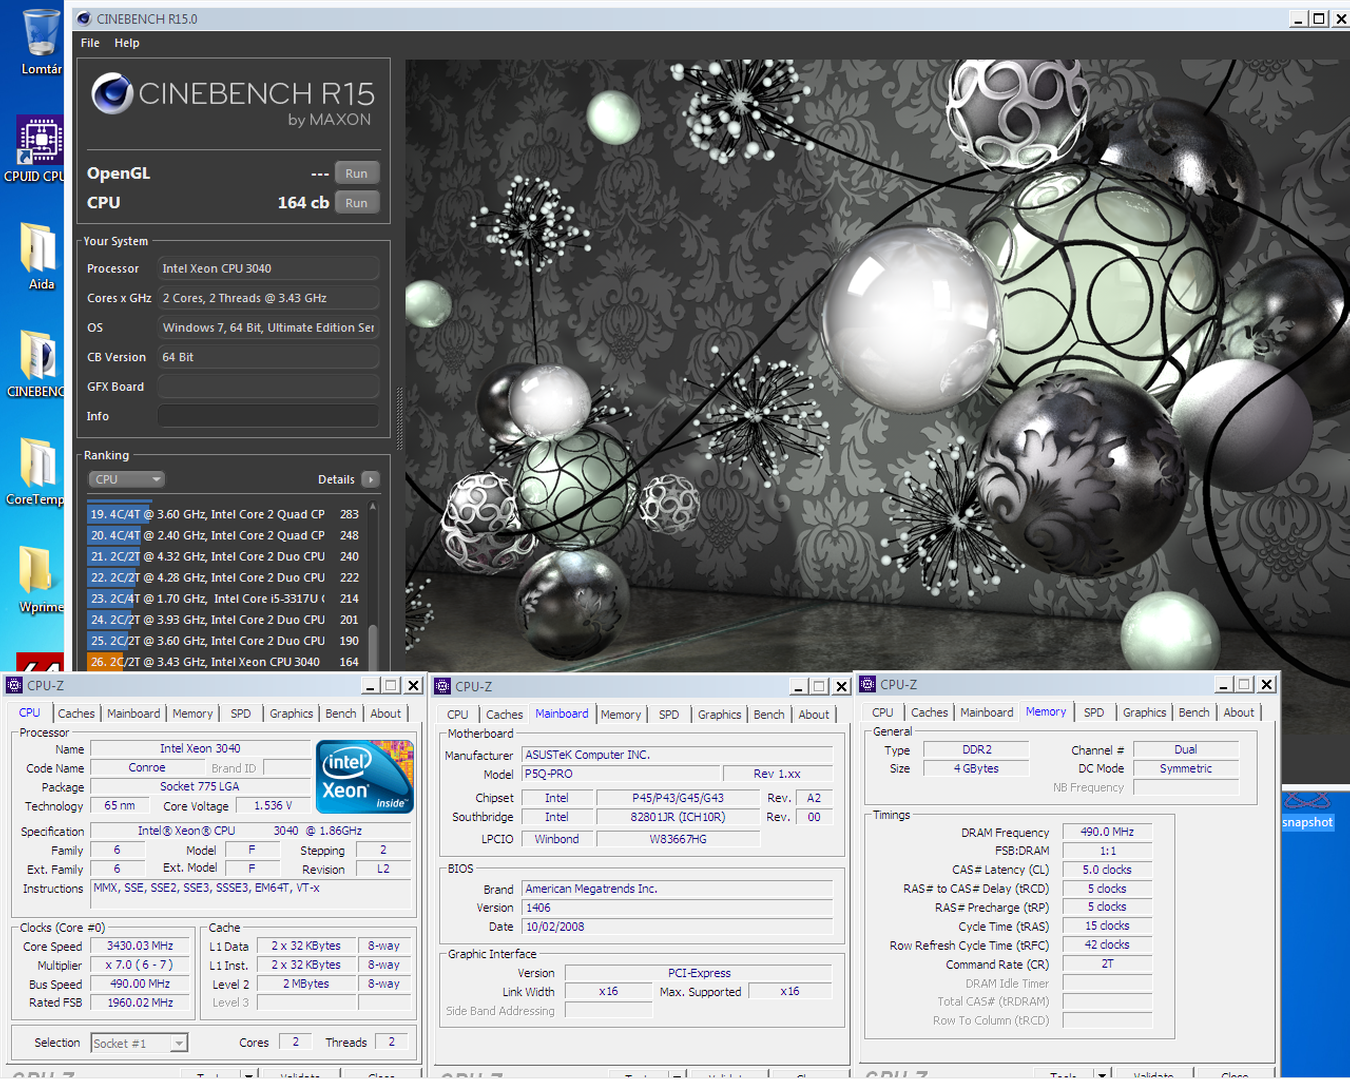The height and width of the screenshot is (1080, 1350).
Task: Switch to SPD tab in left CPU-Z window
Action: [x=240, y=713]
